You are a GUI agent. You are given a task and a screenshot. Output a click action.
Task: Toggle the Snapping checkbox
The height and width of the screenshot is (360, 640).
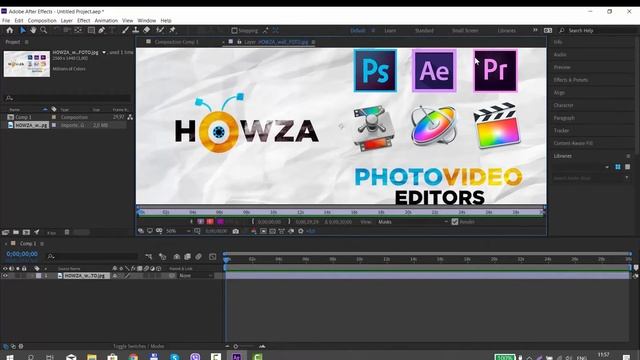(x=234, y=31)
